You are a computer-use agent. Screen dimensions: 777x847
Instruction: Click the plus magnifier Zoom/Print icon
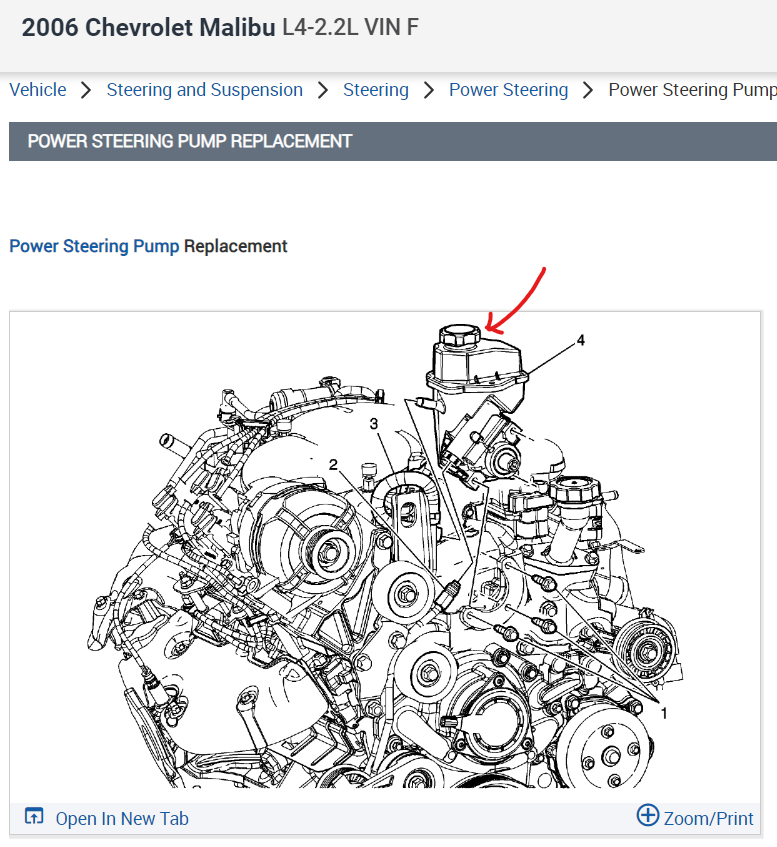647,815
